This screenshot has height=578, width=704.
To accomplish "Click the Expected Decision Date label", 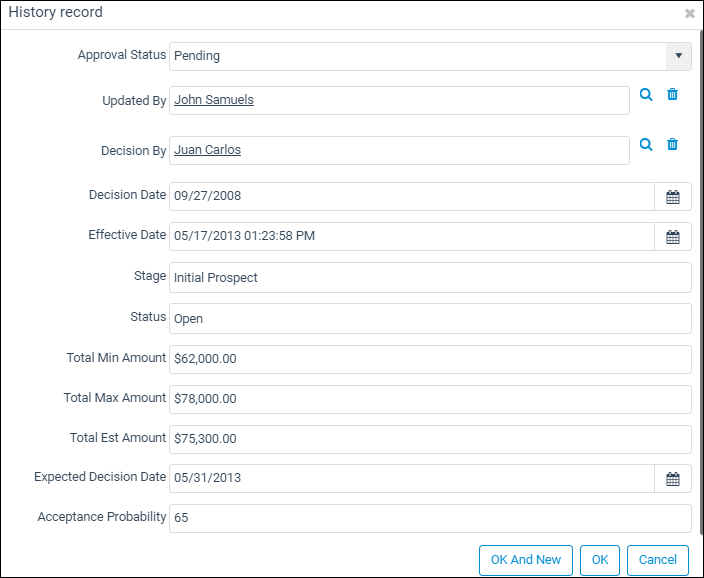I will click(x=100, y=477).
